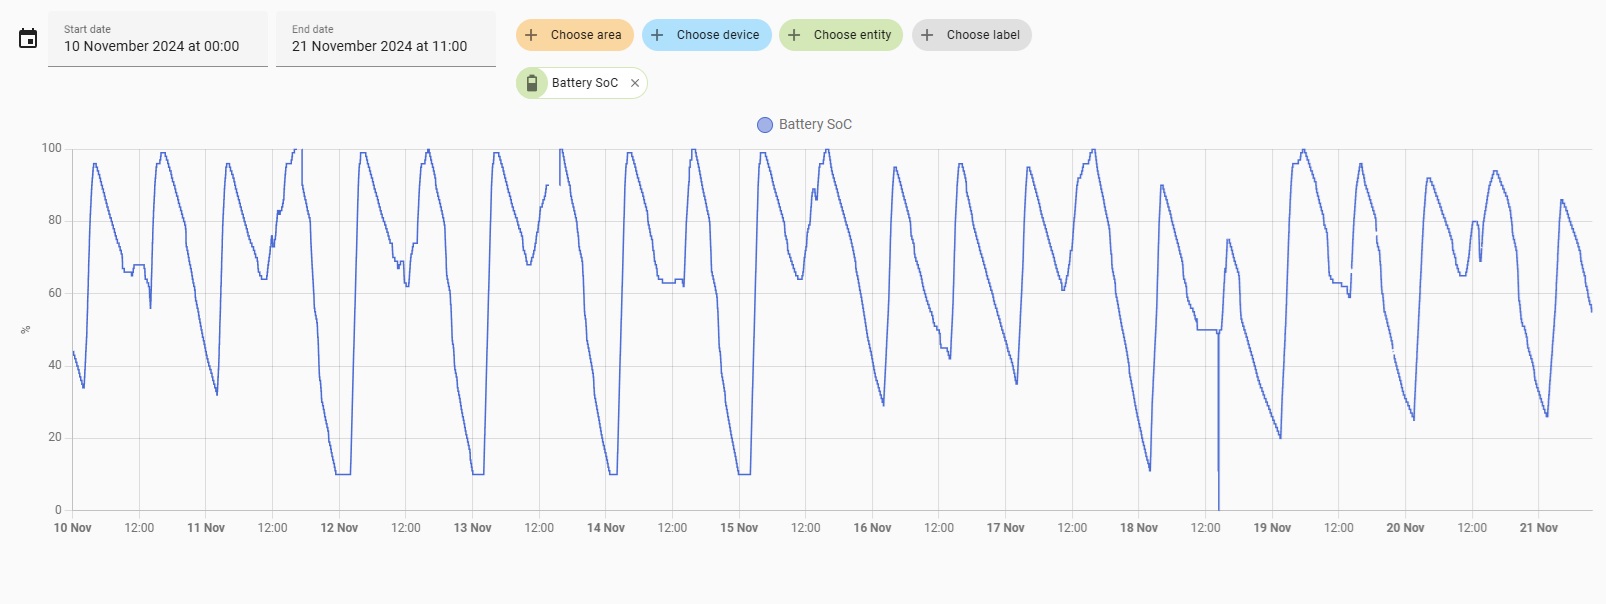Image resolution: width=1606 pixels, height=604 pixels.
Task: Click the End date field
Action: point(386,39)
